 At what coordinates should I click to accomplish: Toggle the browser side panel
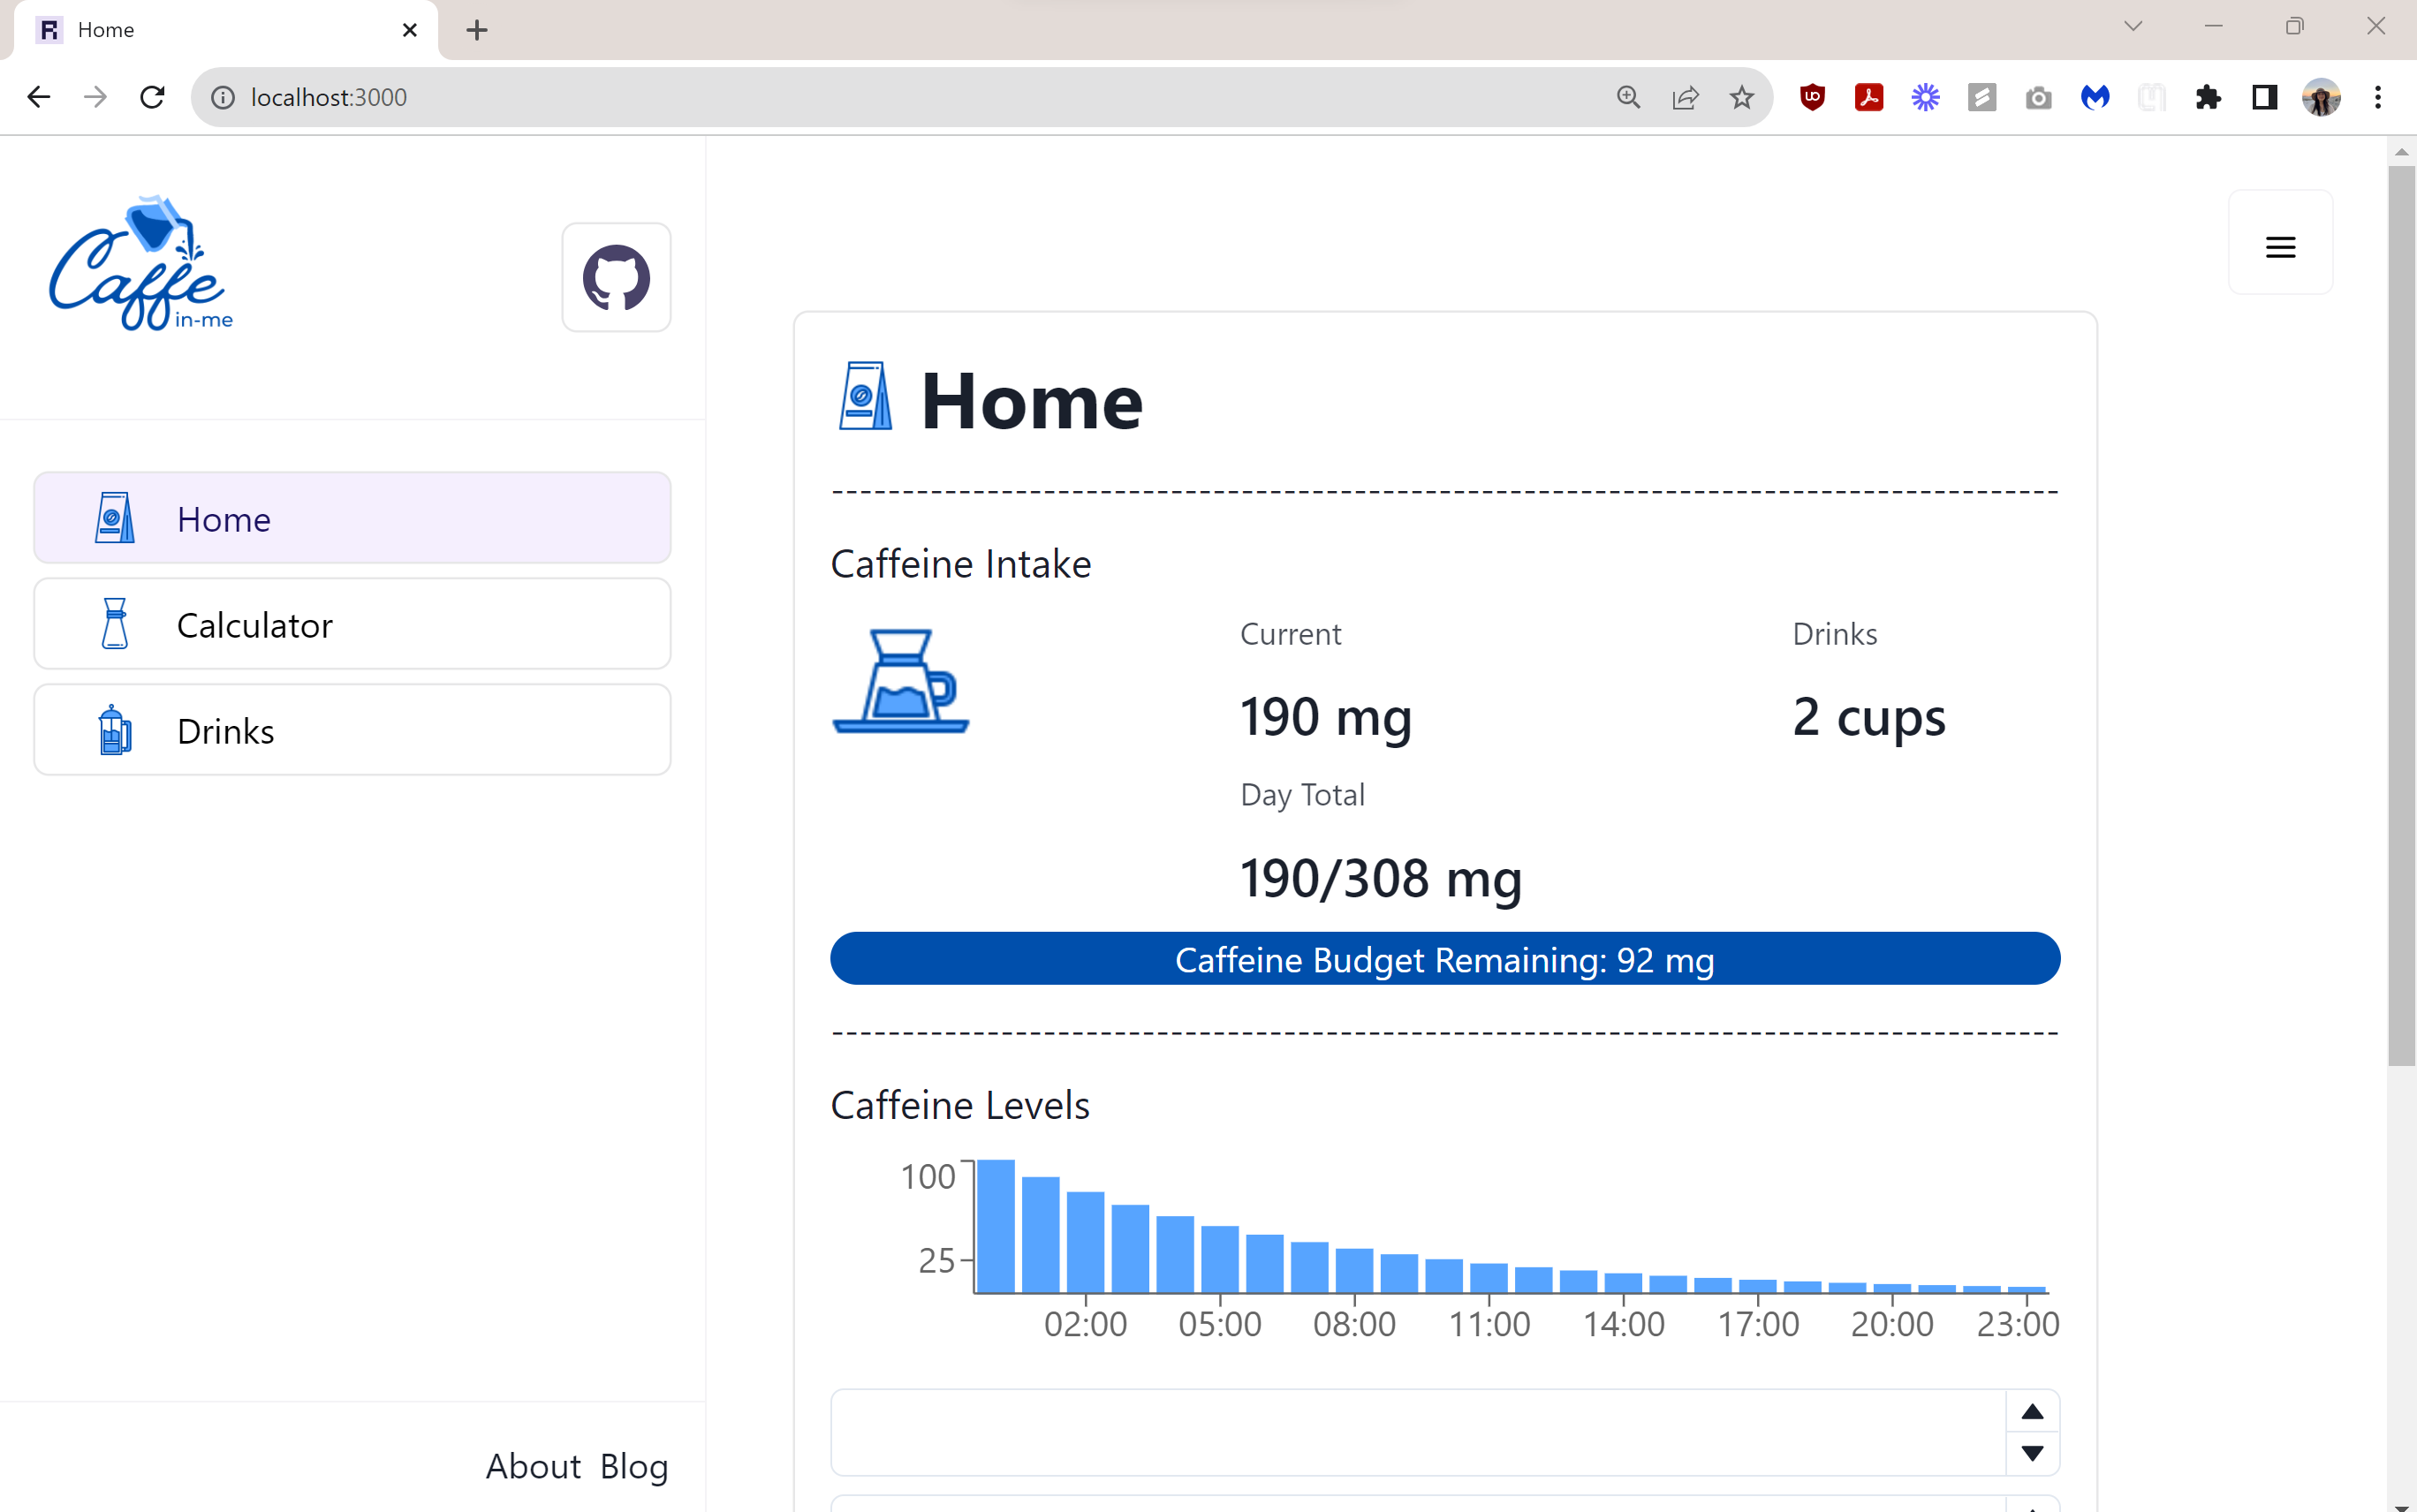tap(2264, 97)
